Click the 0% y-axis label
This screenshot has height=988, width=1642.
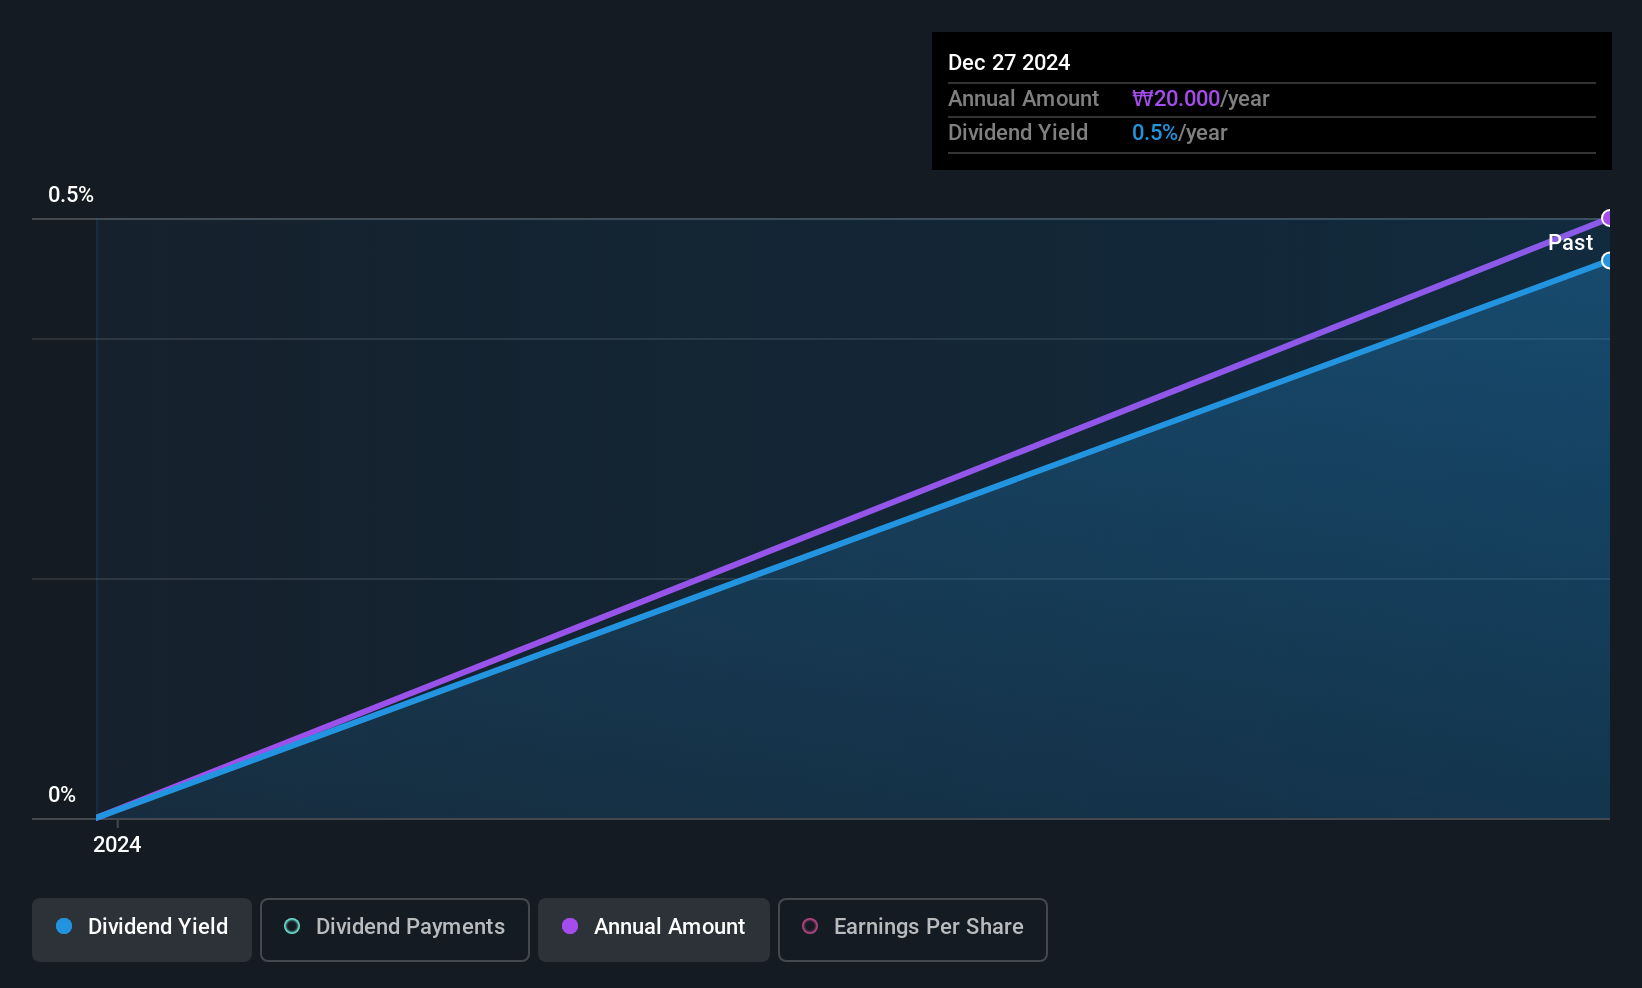[x=62, y=795]
